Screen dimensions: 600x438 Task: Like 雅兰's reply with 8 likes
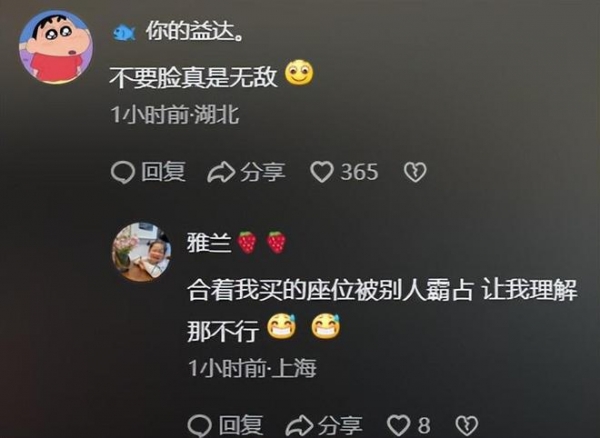click(x=398, y=425)
